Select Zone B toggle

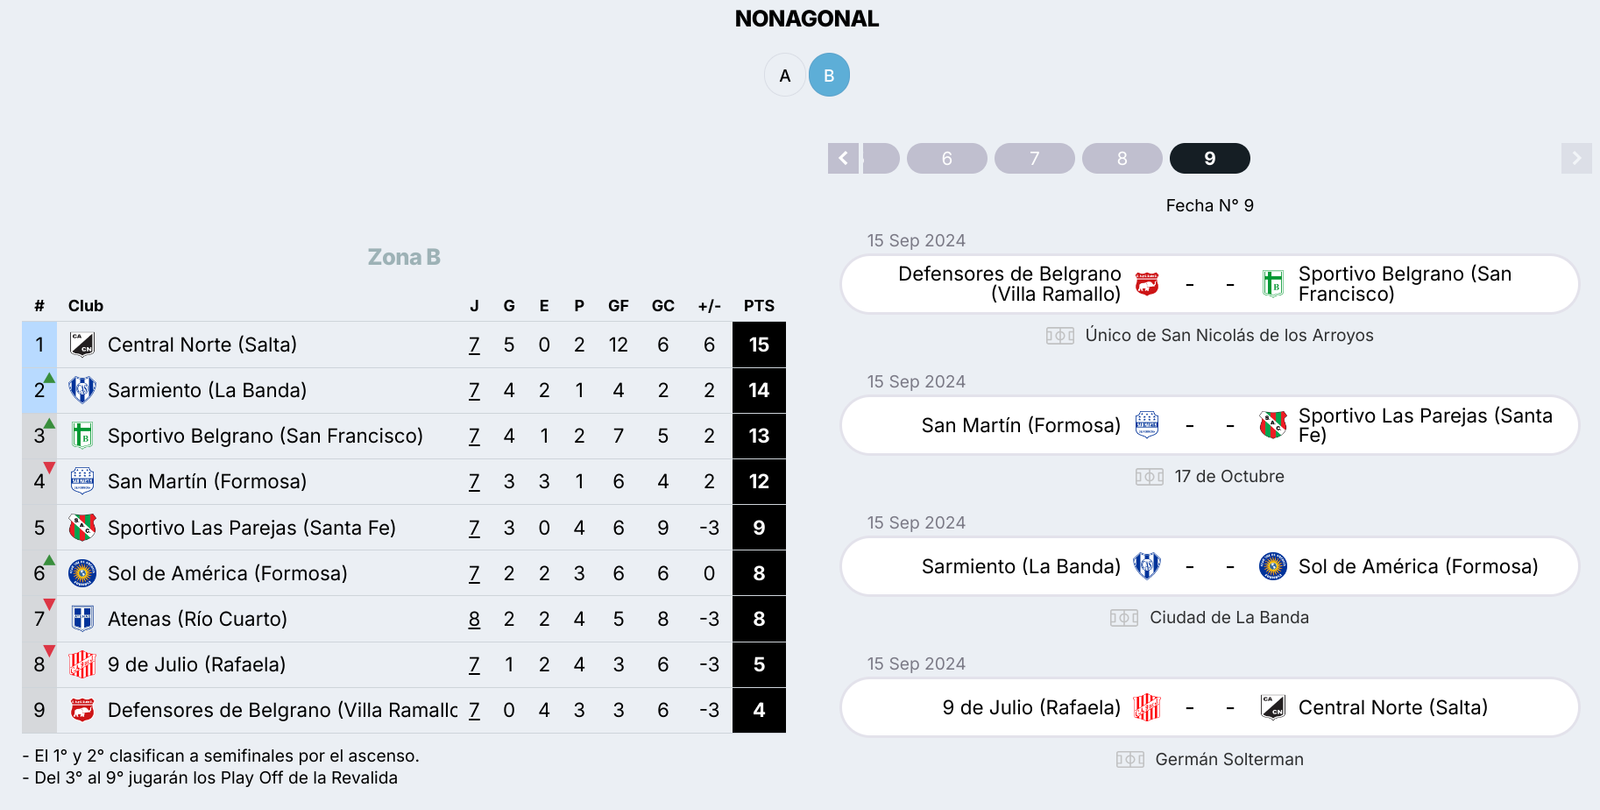click(x=829, y=75)
